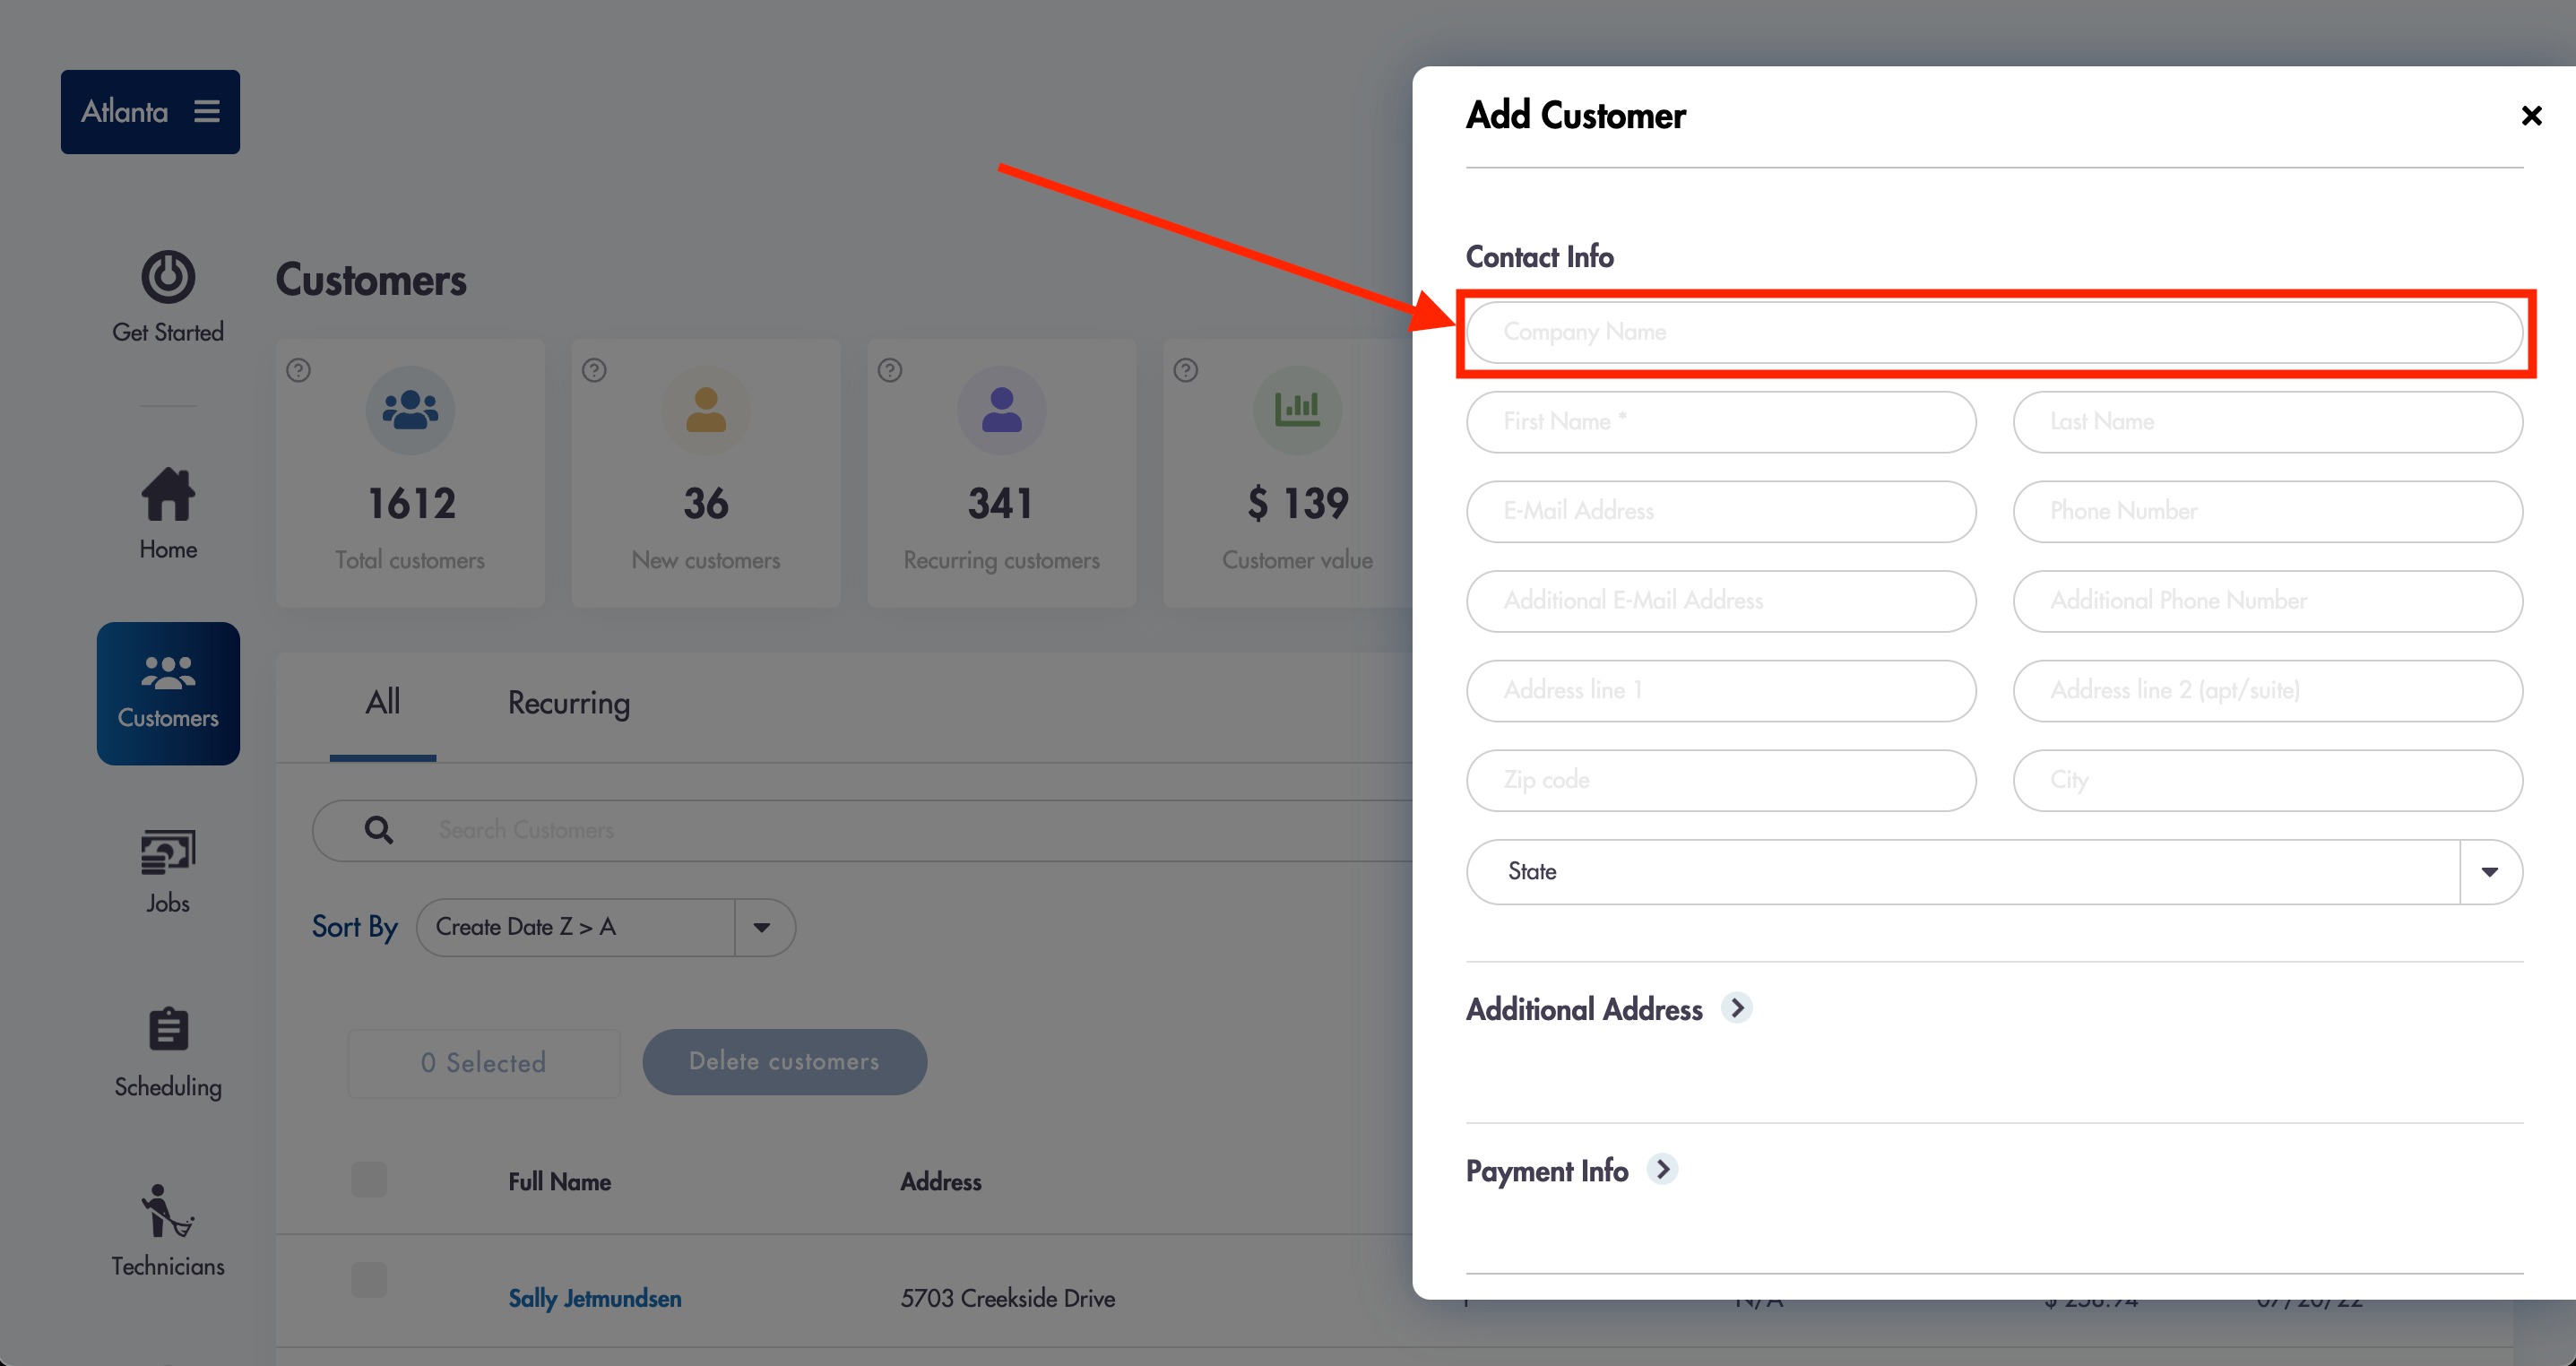This screenshot has width=2576, height=1366.
Task: Go to Home via house icon
Action: coord(167,494)
